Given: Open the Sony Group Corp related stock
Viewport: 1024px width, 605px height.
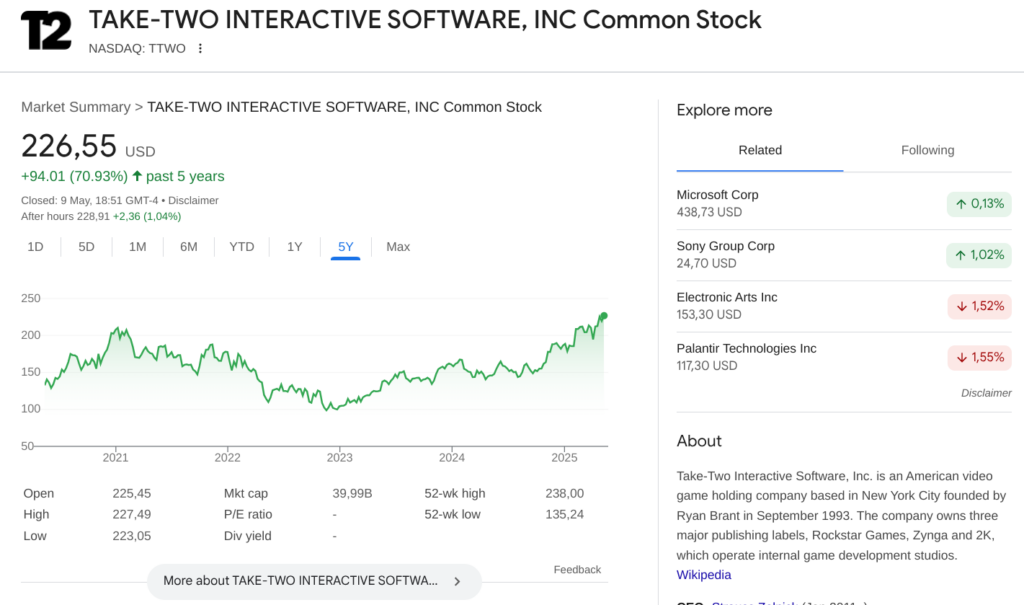Looking at the screenshot, I should click(844, 255).
